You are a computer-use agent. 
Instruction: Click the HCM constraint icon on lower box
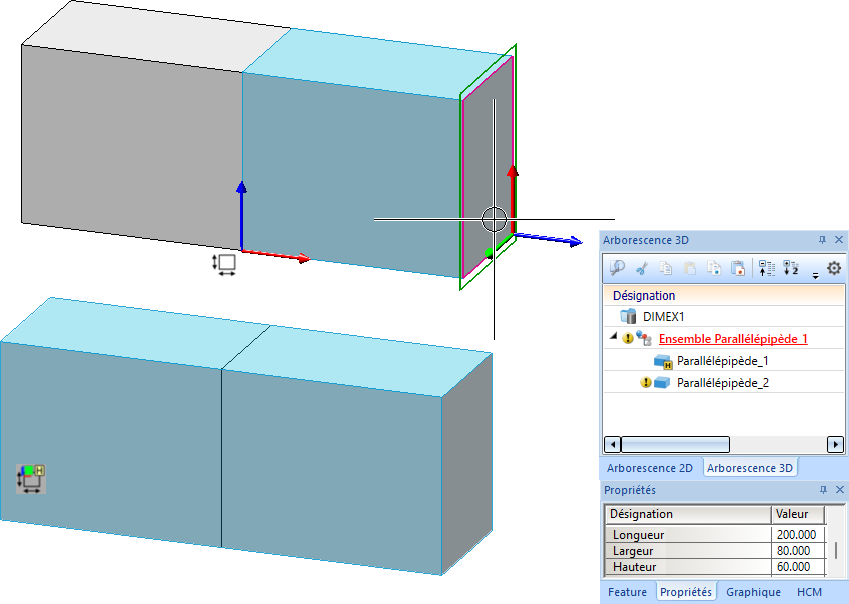[x=31, y=479]
